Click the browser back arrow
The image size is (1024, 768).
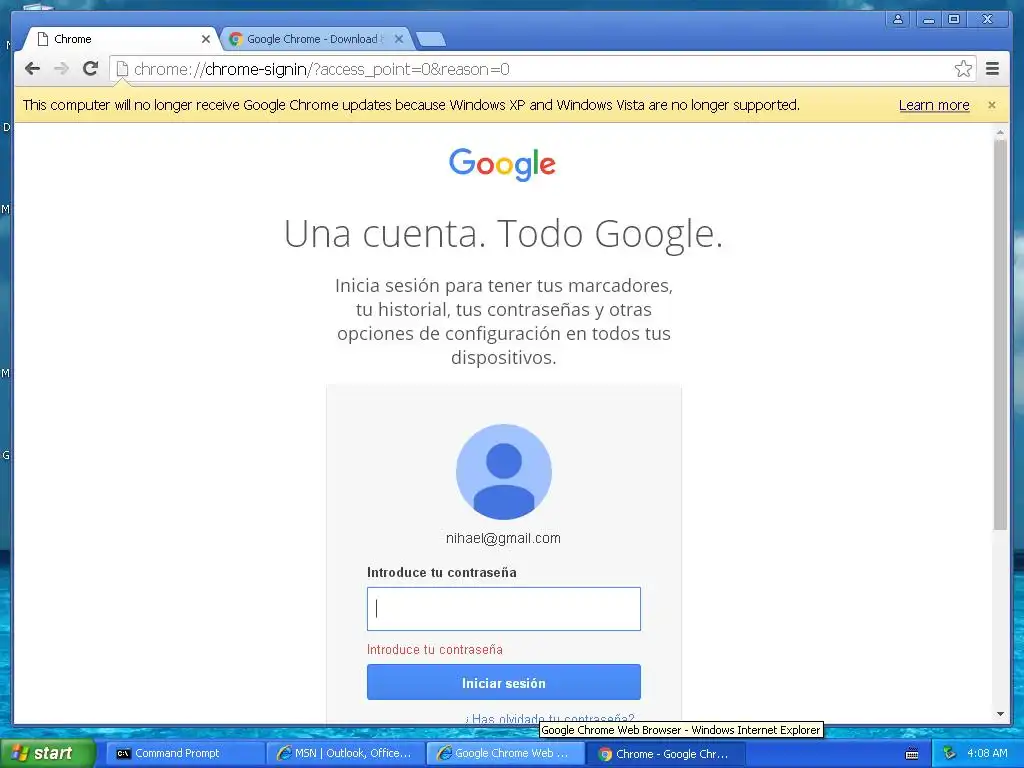[32, 69]
